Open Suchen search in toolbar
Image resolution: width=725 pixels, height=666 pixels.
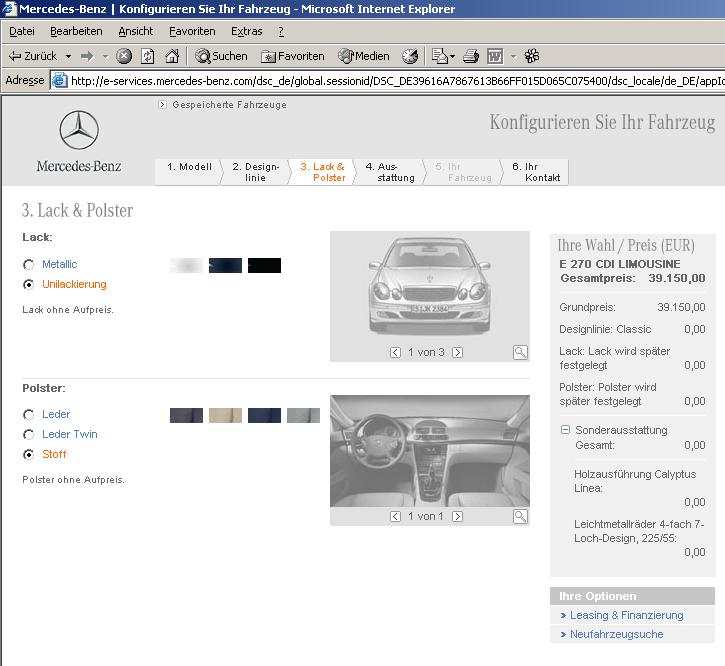click(221, 56)
